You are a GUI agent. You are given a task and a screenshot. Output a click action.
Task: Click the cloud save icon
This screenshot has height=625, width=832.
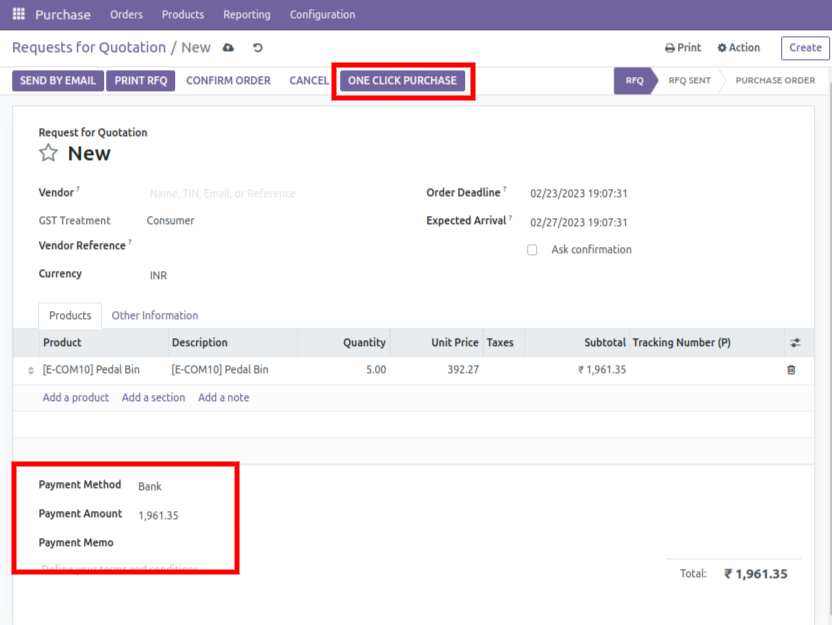[x=228, y=48]
